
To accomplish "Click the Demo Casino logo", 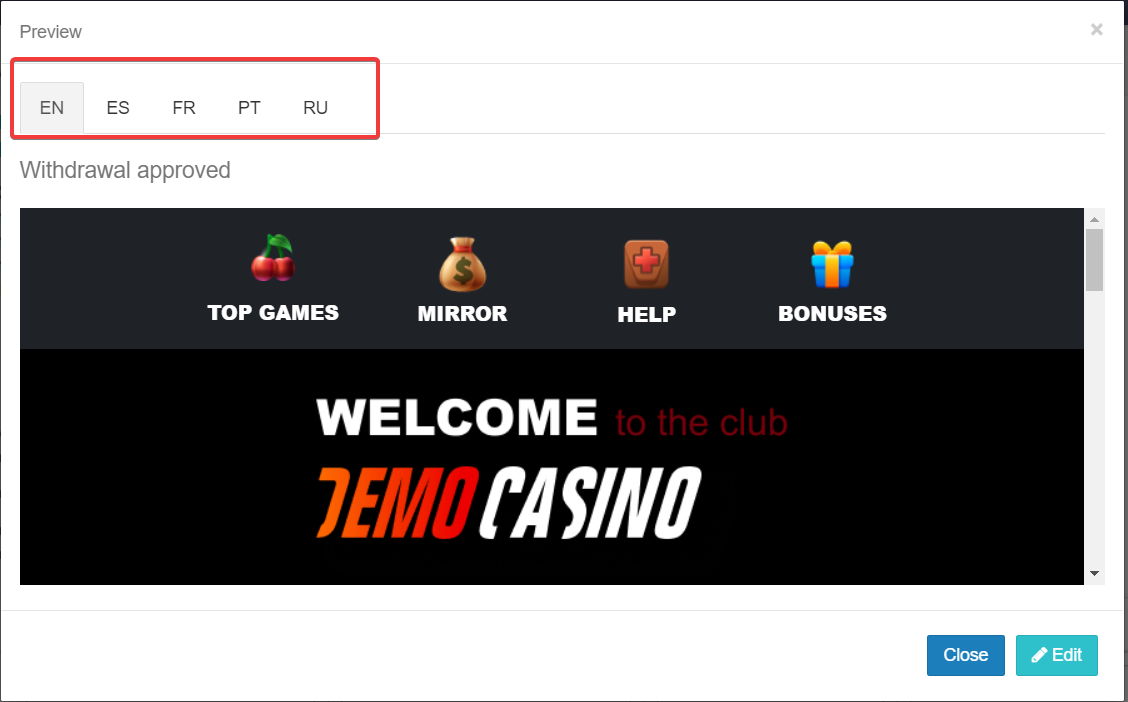I will (509, 503).
